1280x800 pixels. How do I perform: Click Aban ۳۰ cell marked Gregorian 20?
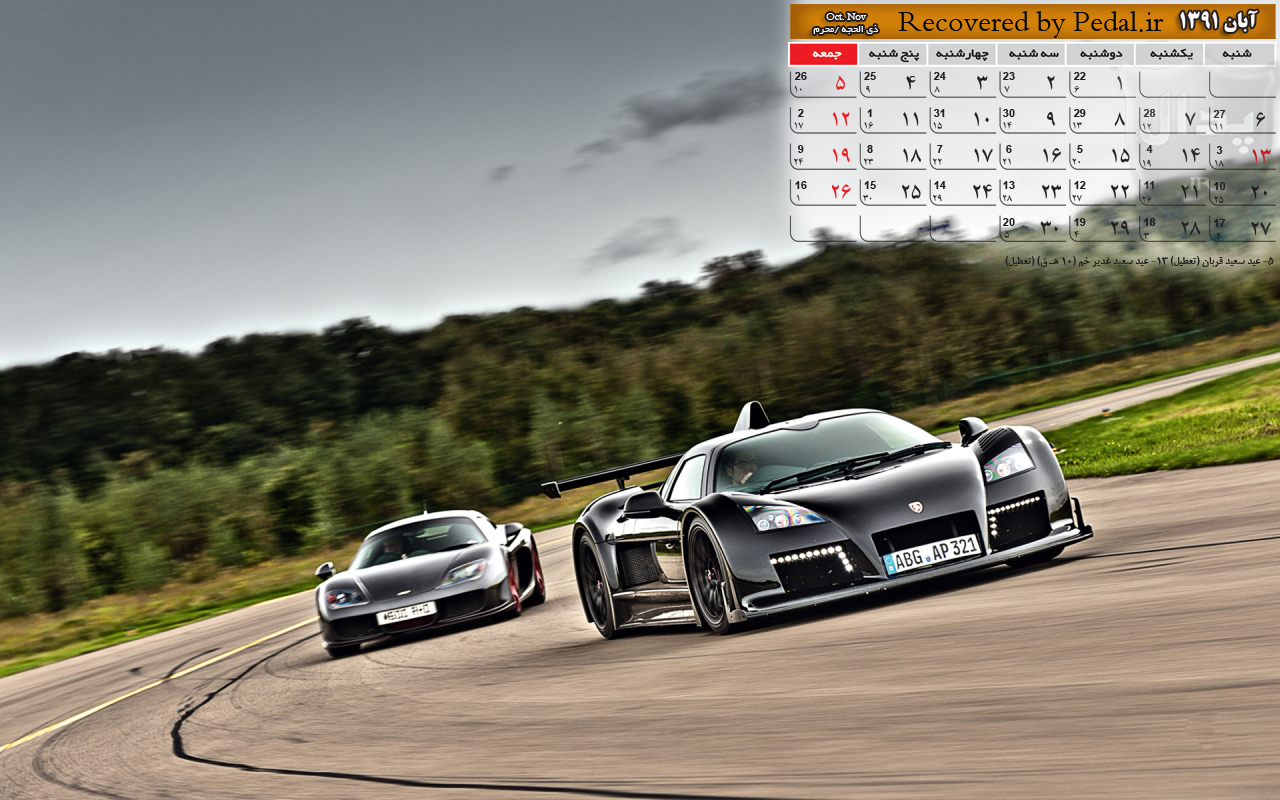[1031, 227]
